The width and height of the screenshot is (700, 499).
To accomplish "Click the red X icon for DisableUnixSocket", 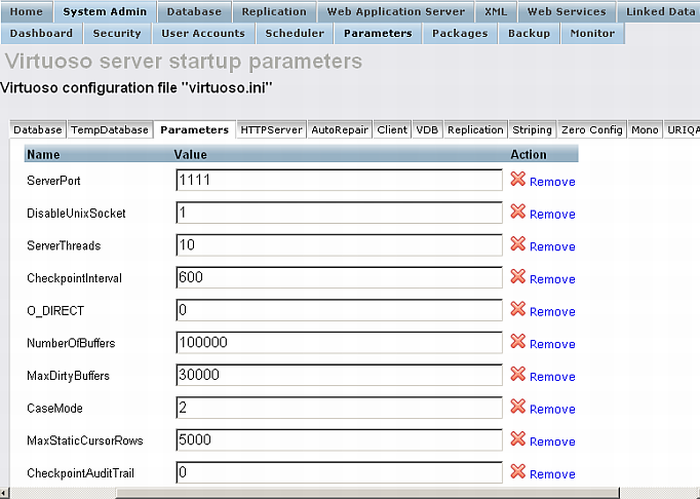I will [x=518, y=212].
